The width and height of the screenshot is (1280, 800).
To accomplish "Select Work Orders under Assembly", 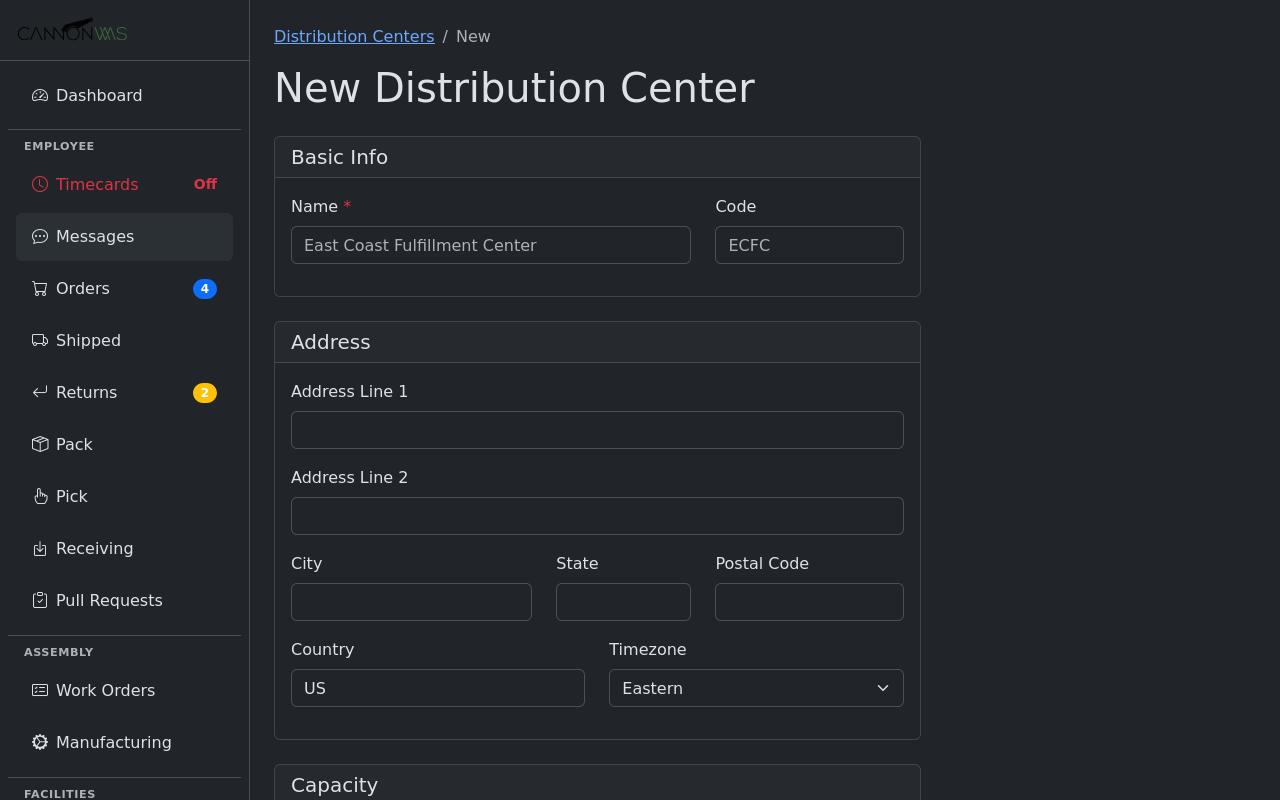I will [105, 690].
